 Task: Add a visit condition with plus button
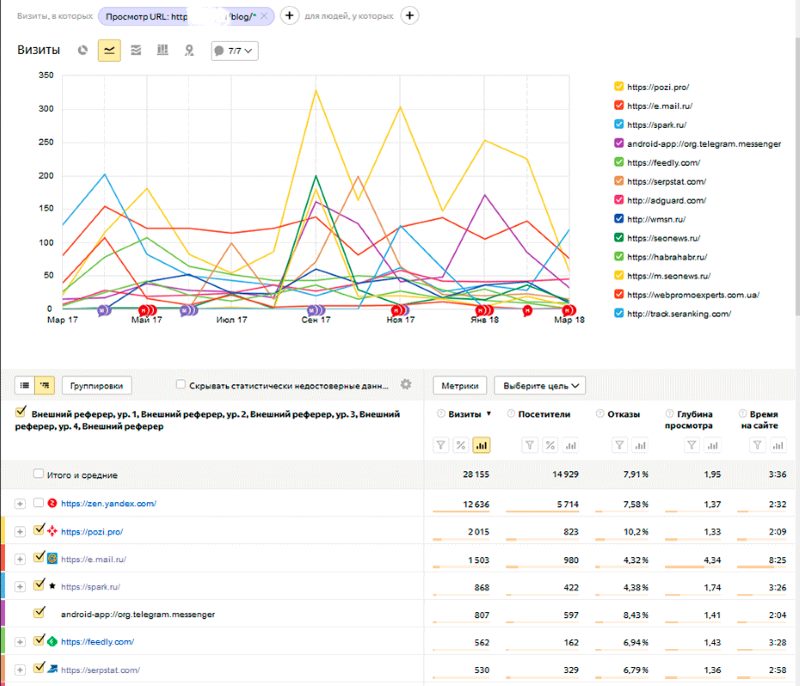[x=289, y=16]
